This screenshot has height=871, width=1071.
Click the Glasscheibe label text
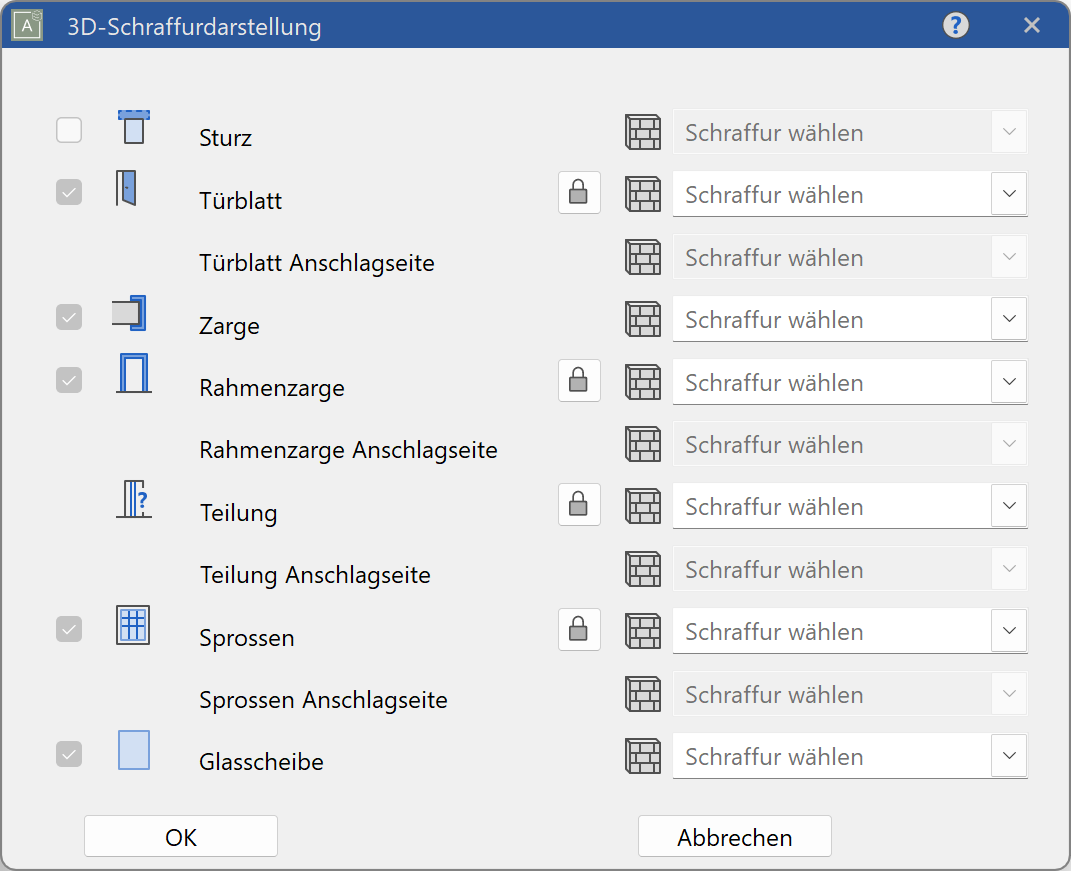pyautogui.click(x=262, y=762)
